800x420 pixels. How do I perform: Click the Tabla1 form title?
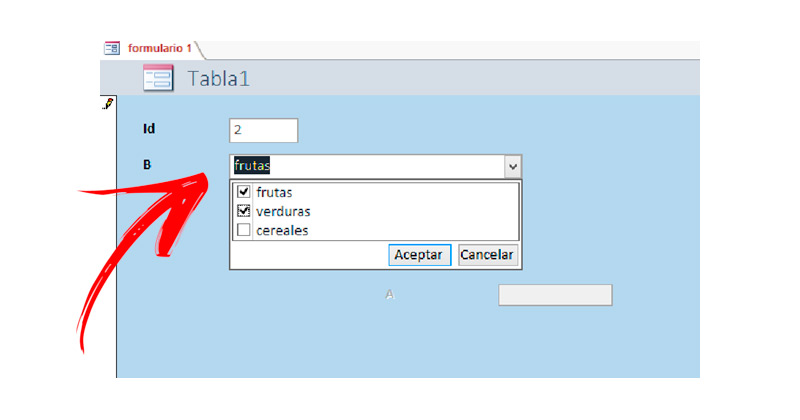[218, 79]
